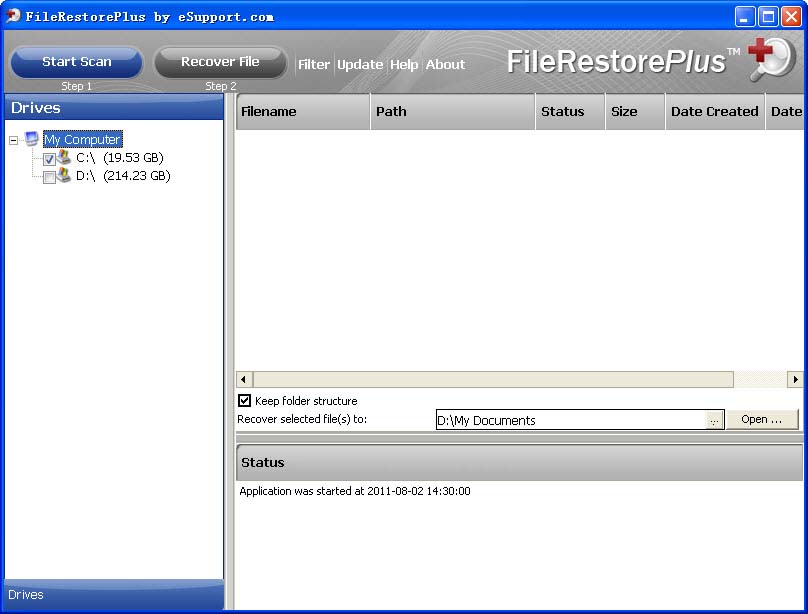The image size is (808, 614).
Task: Open the Filter menu
Action: [x=314, y=64]
